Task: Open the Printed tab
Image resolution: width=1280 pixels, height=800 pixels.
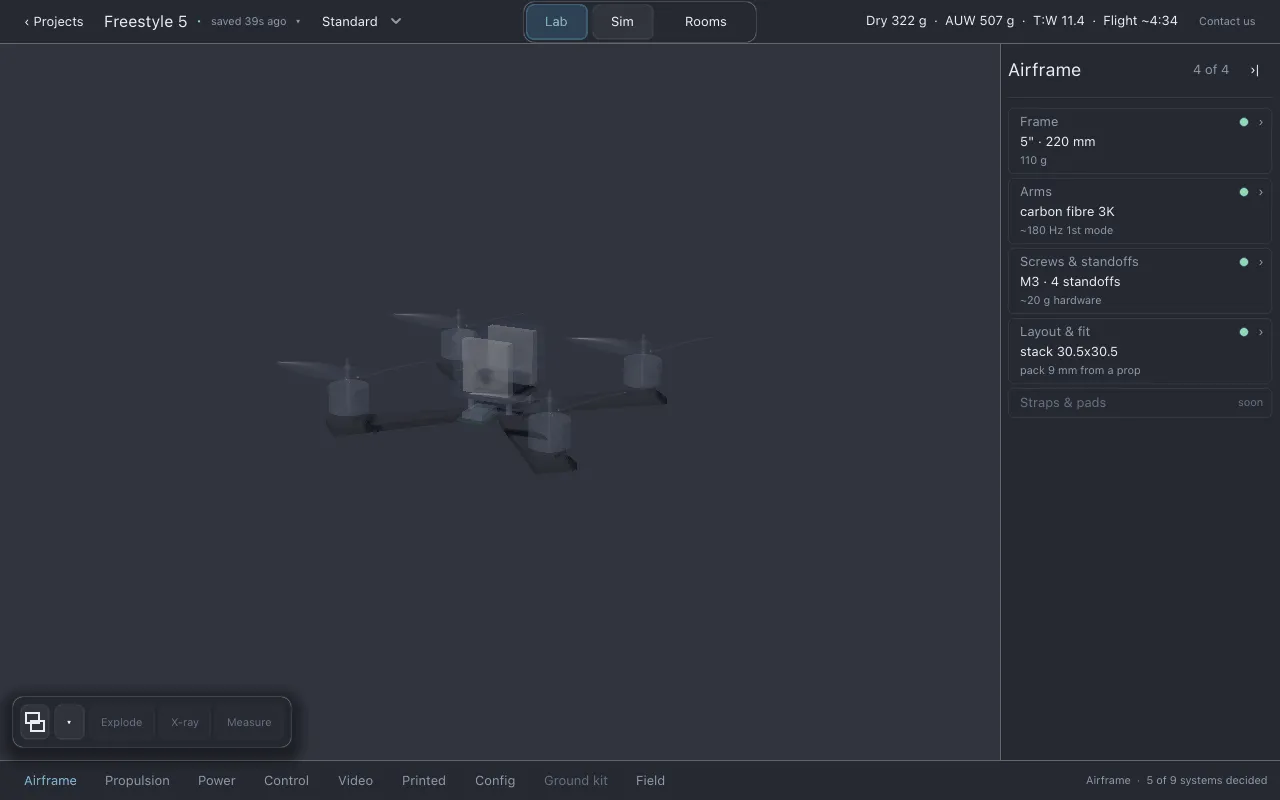Action: (424, 781)
